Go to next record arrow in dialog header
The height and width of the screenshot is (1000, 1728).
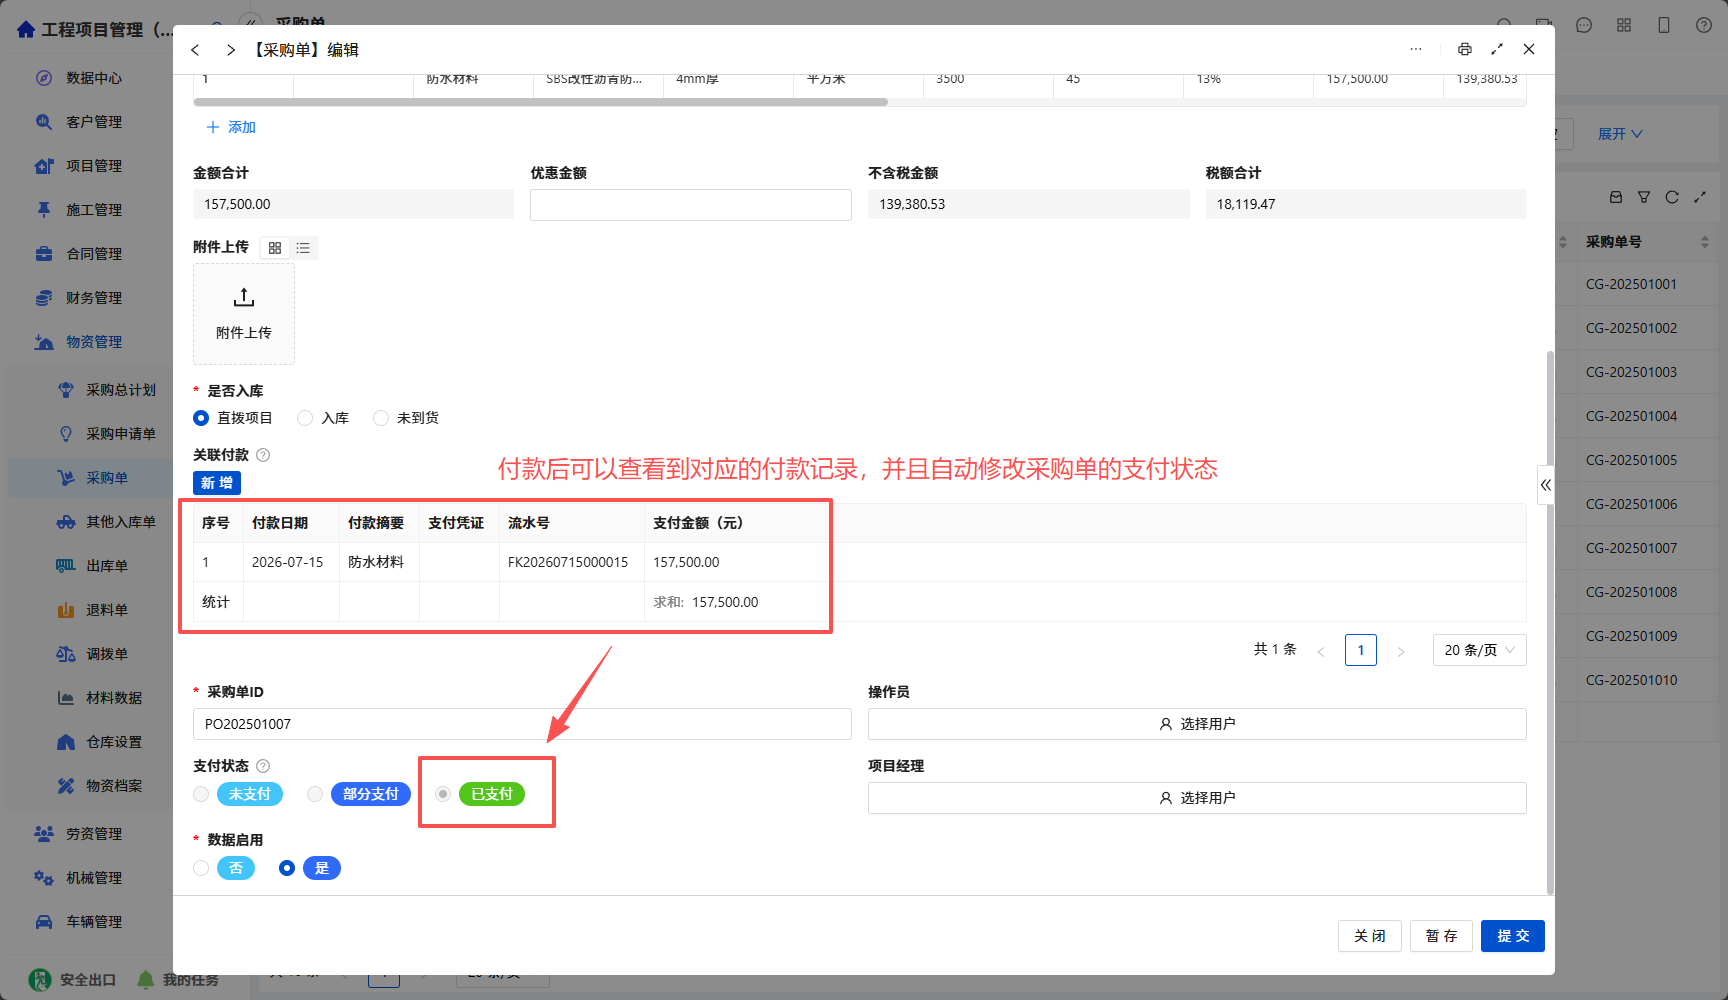pos(231,50)
